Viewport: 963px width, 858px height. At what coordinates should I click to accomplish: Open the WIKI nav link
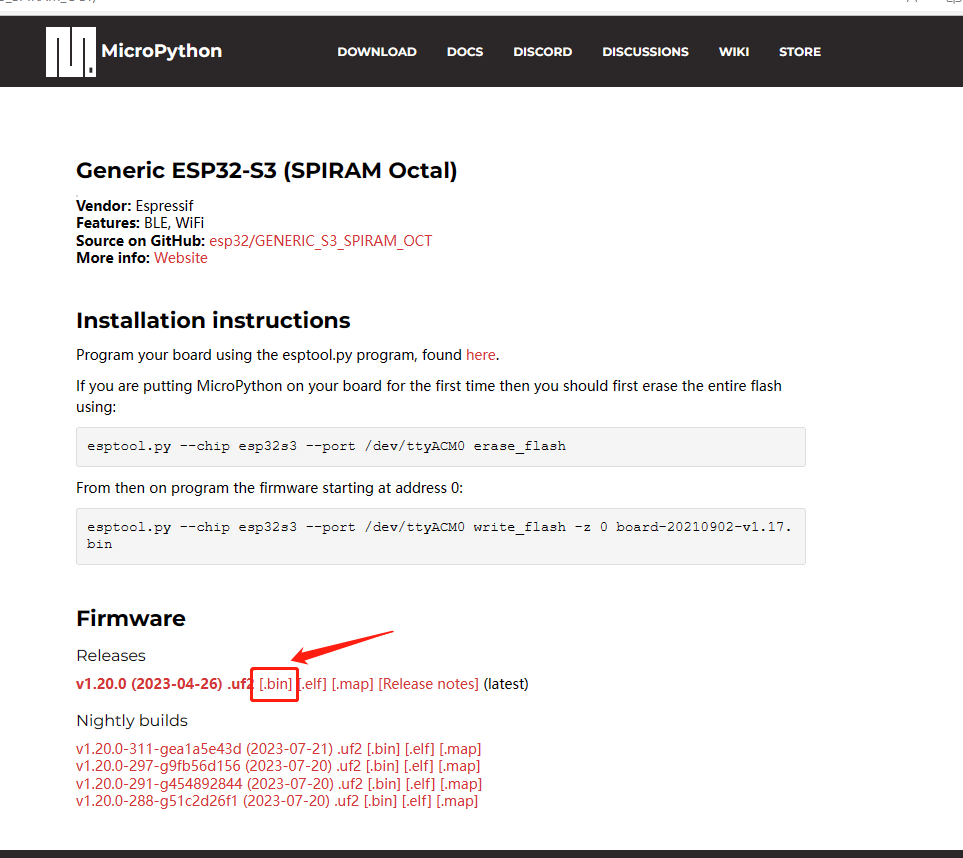point(734,52)
